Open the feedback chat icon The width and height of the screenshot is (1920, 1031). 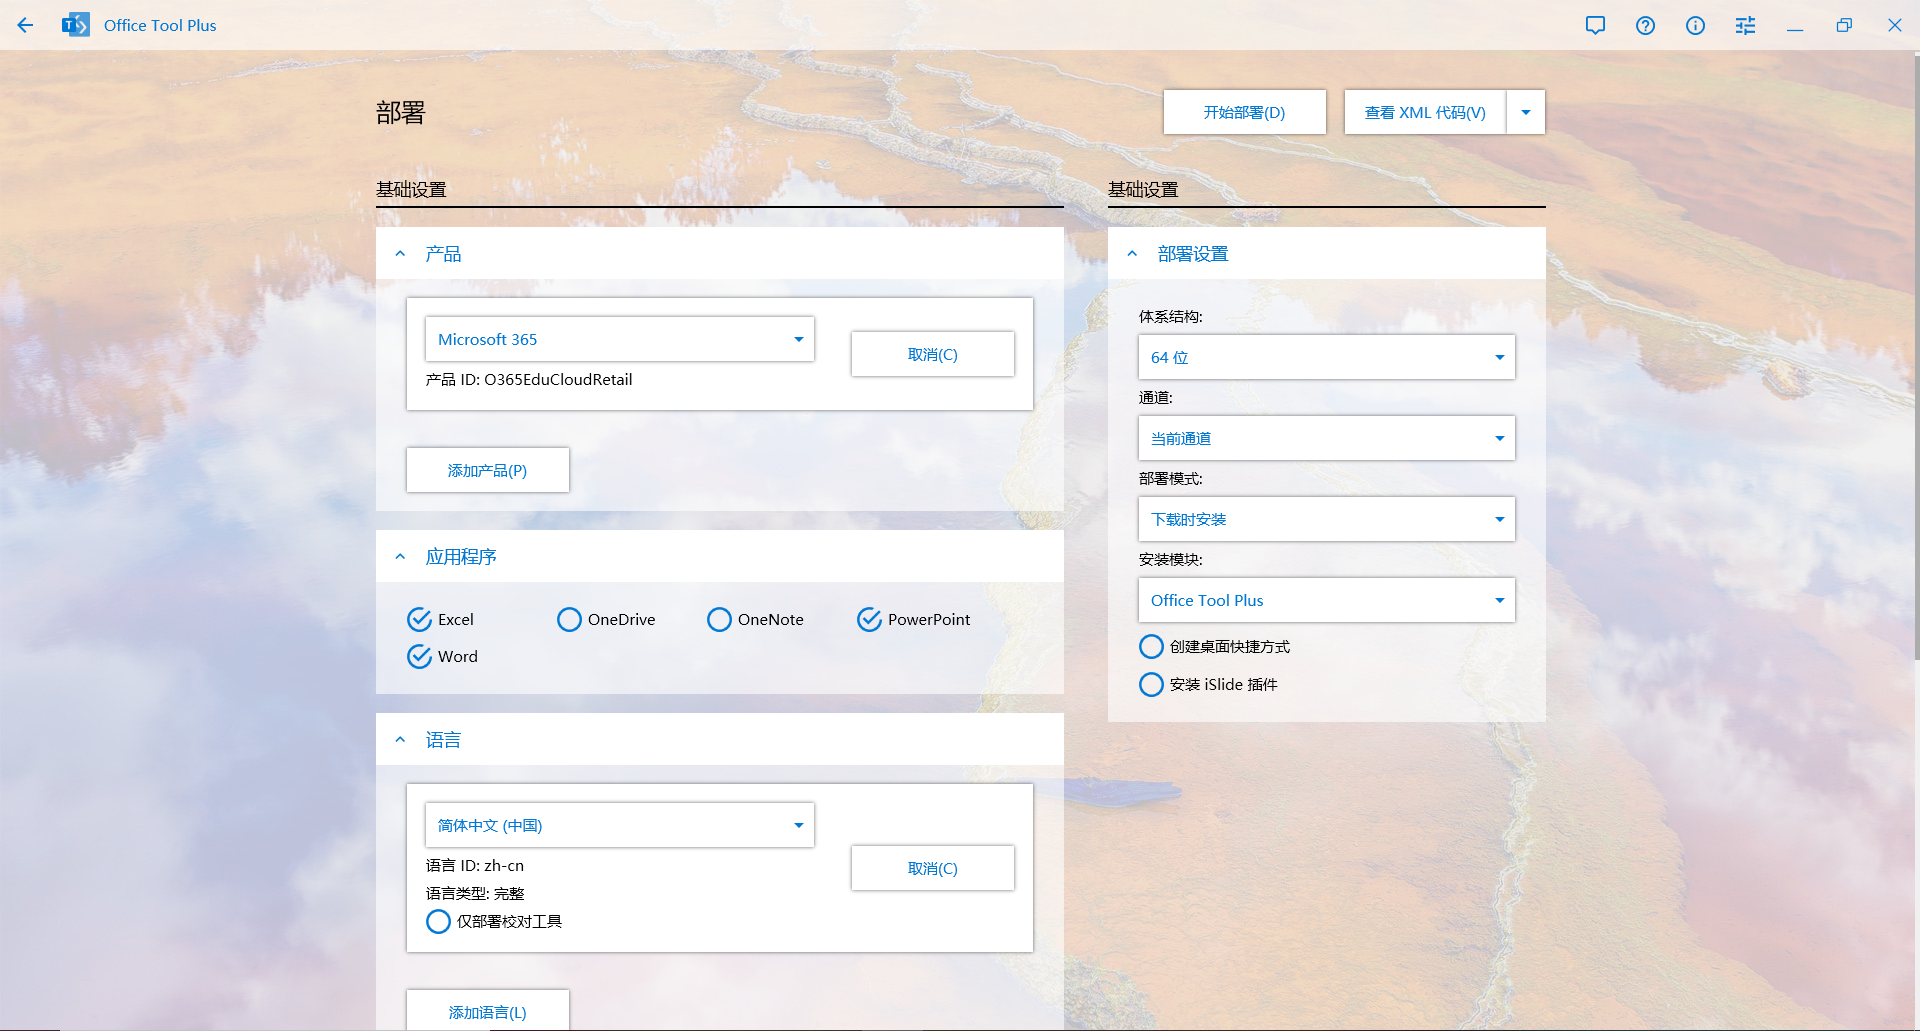point(1595,25)
